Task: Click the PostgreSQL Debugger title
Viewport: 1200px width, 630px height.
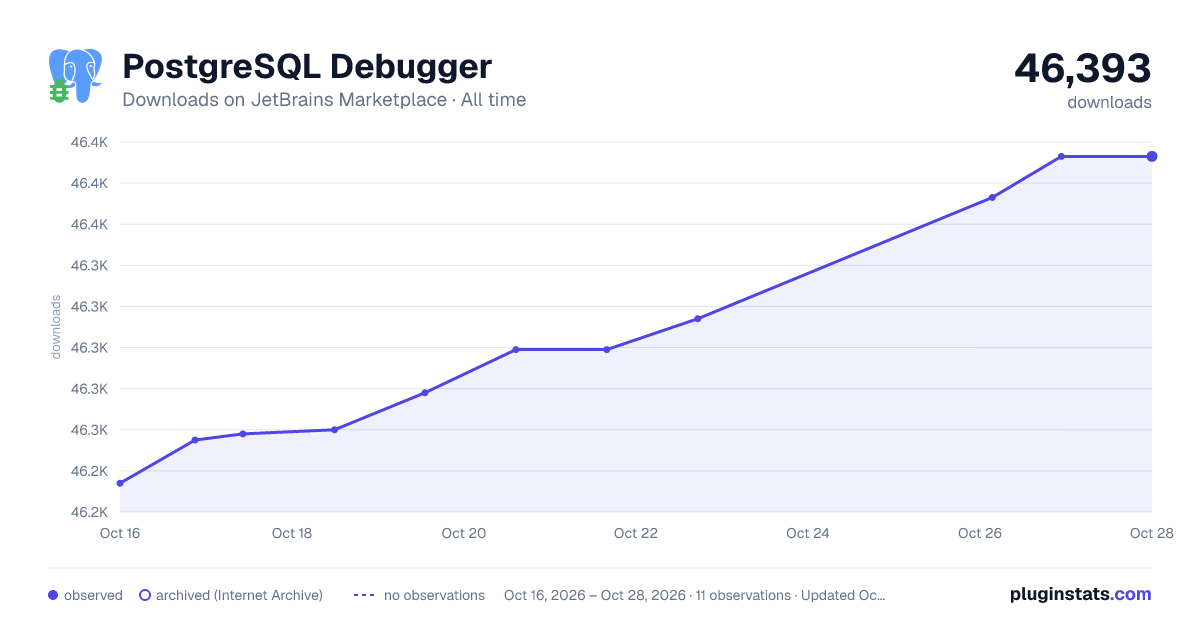Action: (x=307, y=66)
